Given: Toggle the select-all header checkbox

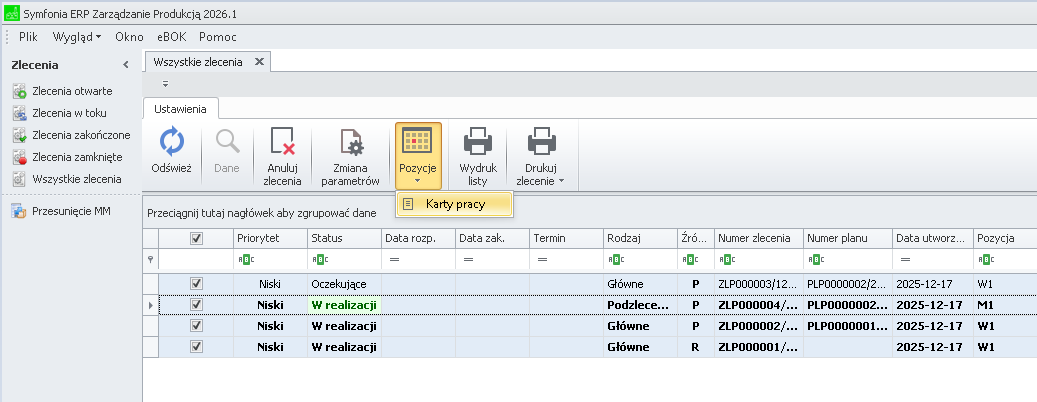Looking at the screenshot, I should point(197,239).
